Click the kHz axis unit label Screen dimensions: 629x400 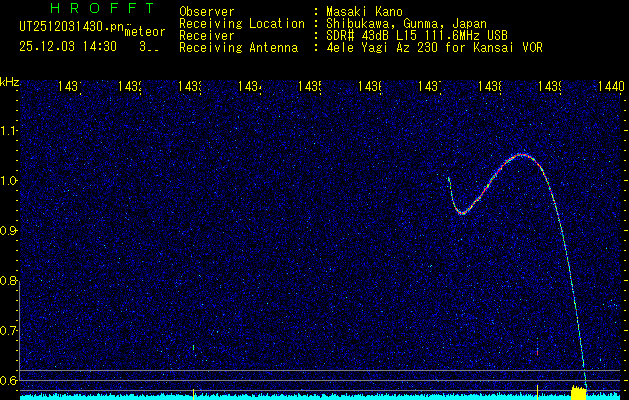coord(9,81)
